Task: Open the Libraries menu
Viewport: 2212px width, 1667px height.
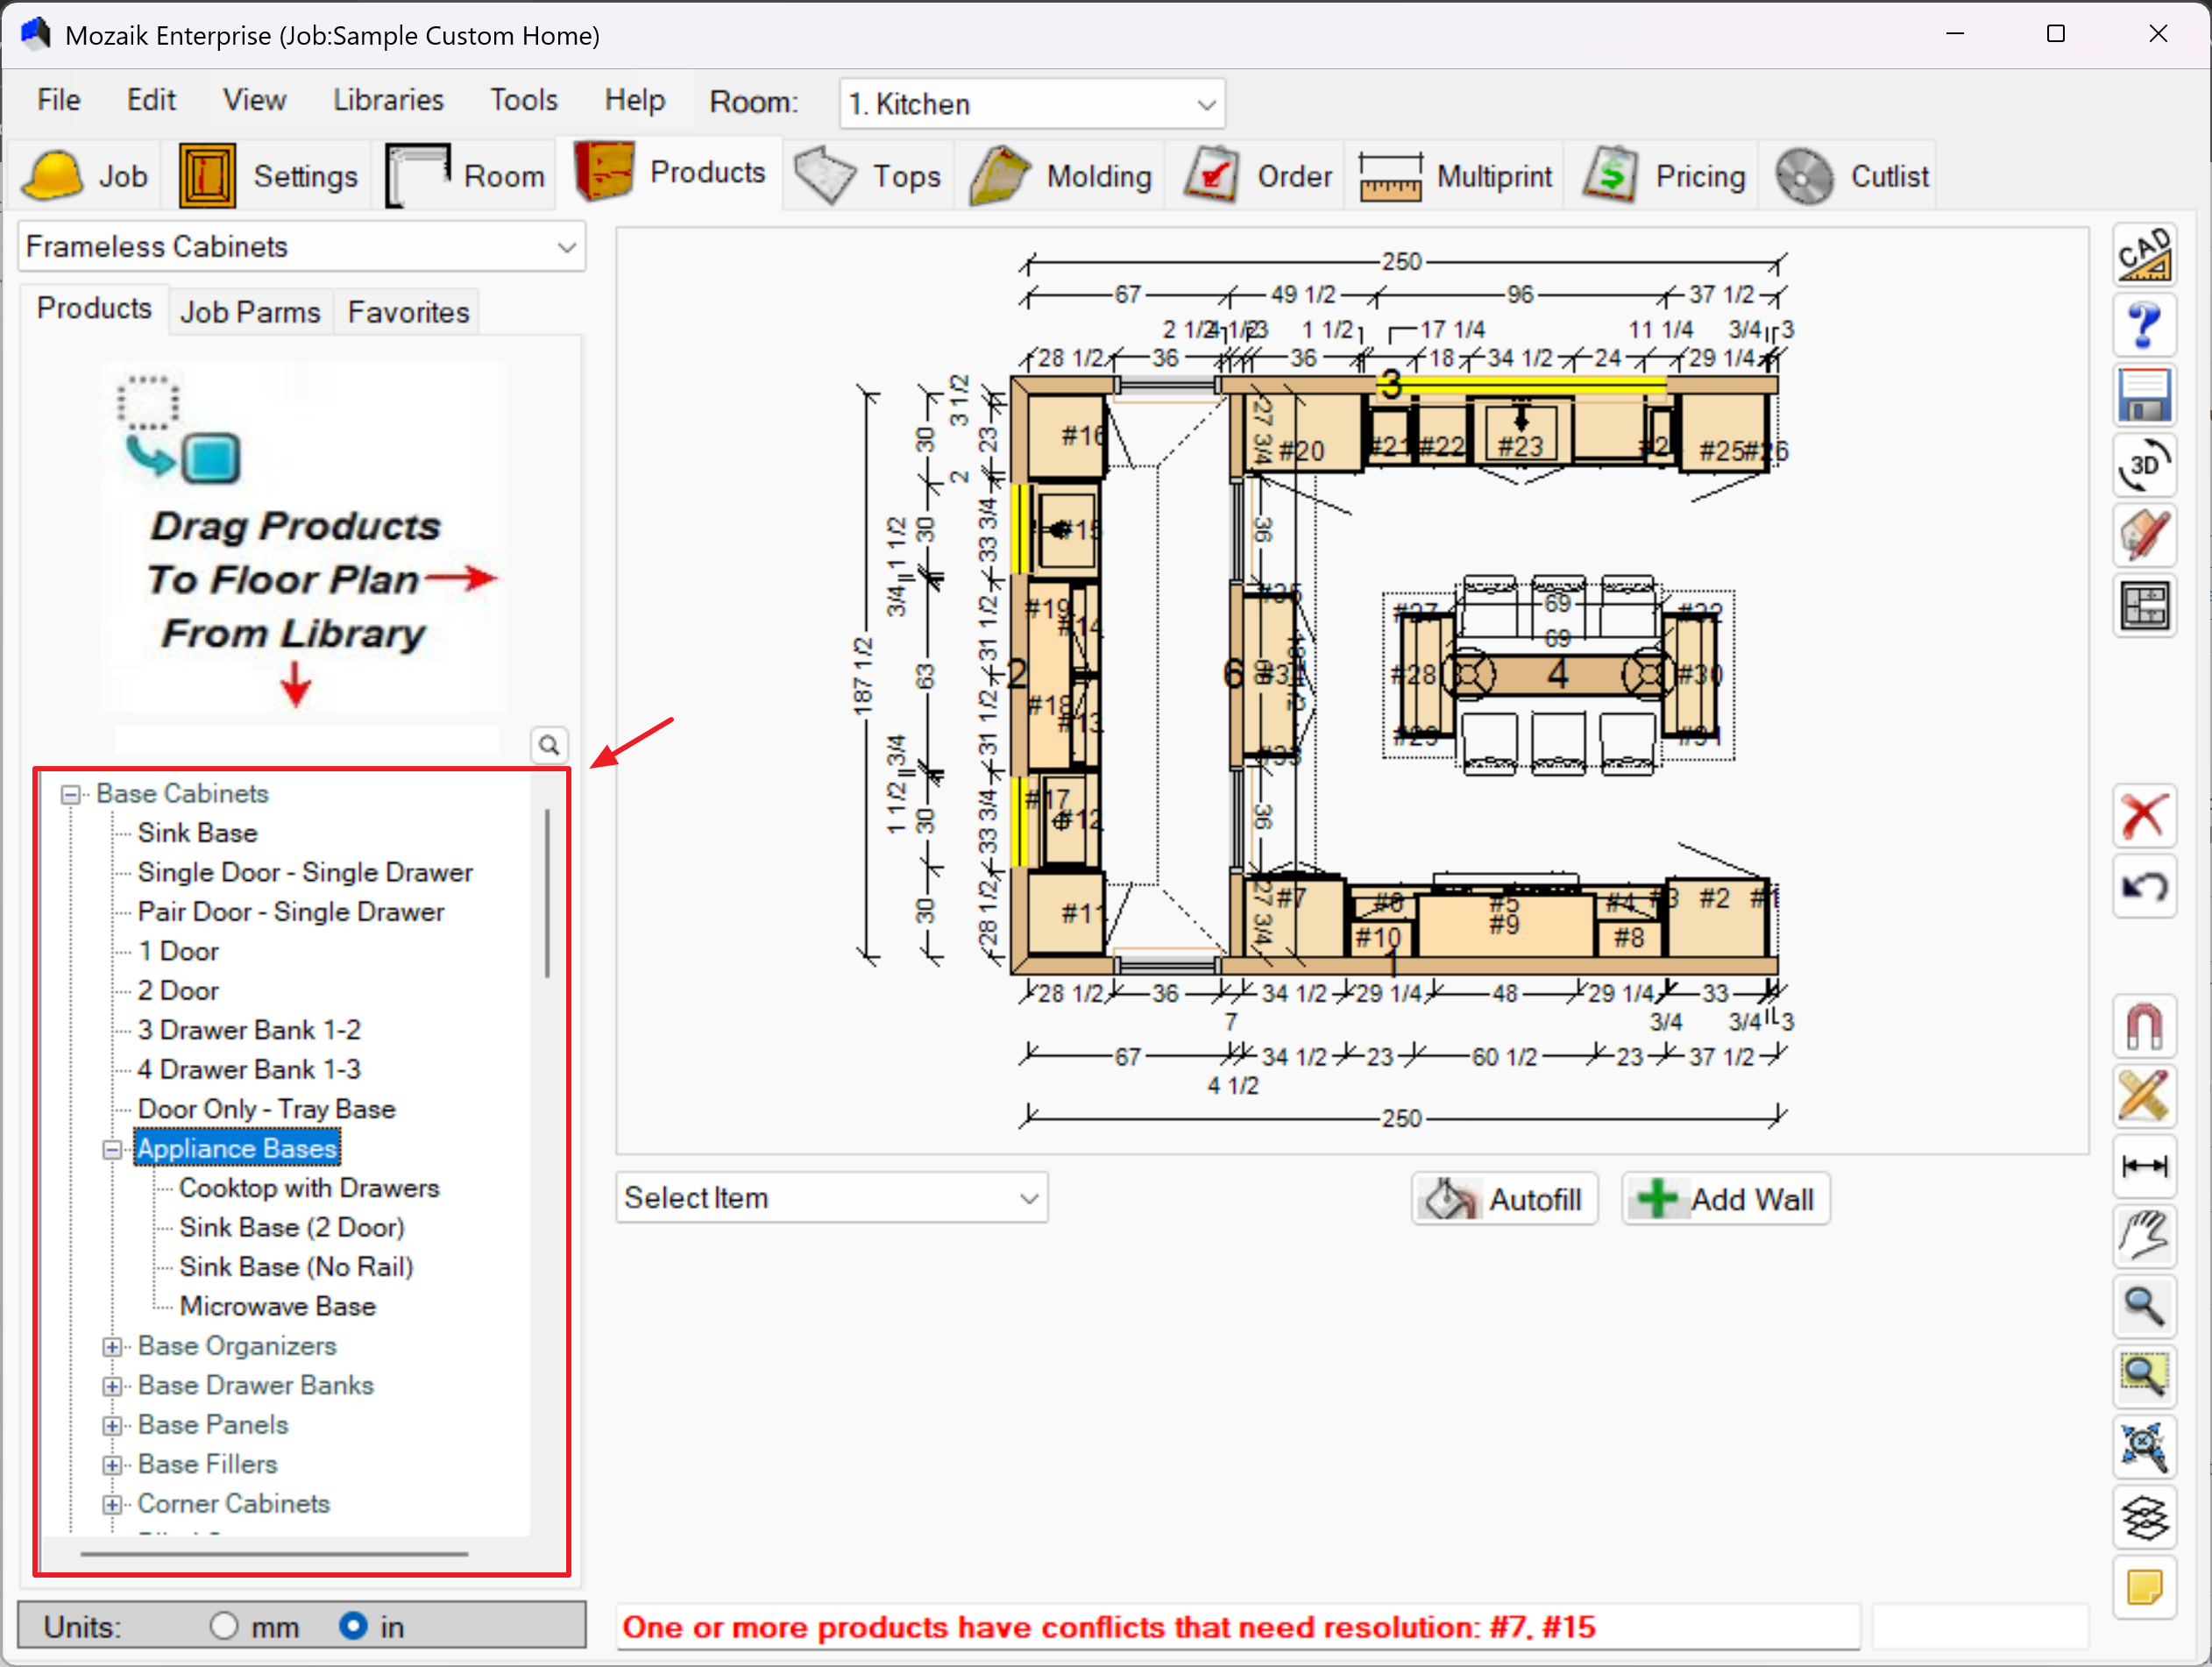Action: pyautogui.click(x=388, y=100)
